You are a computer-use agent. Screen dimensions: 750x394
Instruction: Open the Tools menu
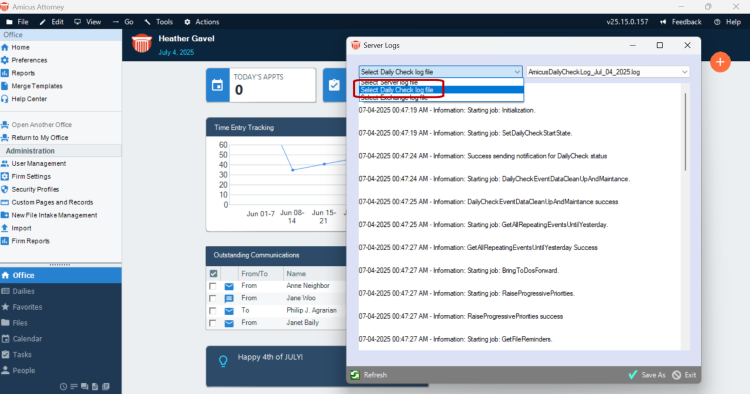(159, 22)
